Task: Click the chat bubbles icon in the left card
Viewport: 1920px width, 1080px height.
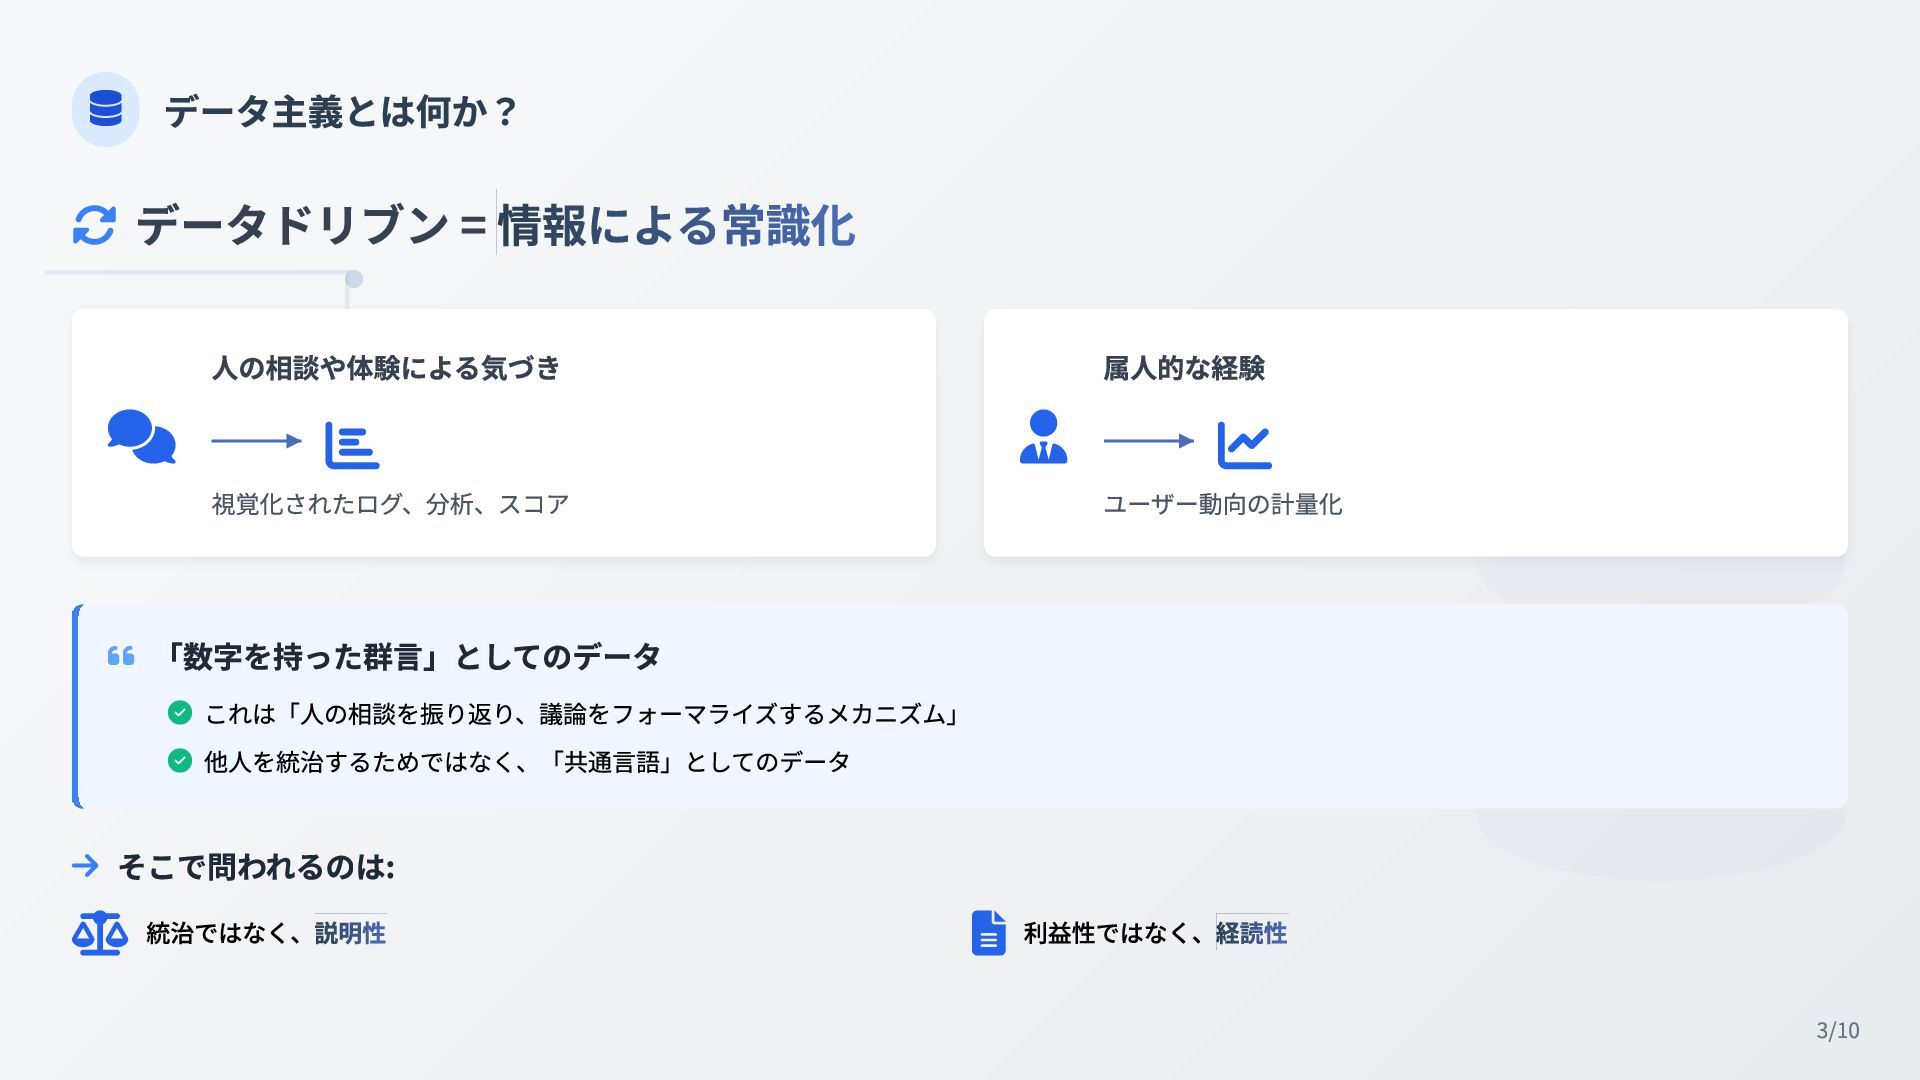Action: [x=141, y=437]
